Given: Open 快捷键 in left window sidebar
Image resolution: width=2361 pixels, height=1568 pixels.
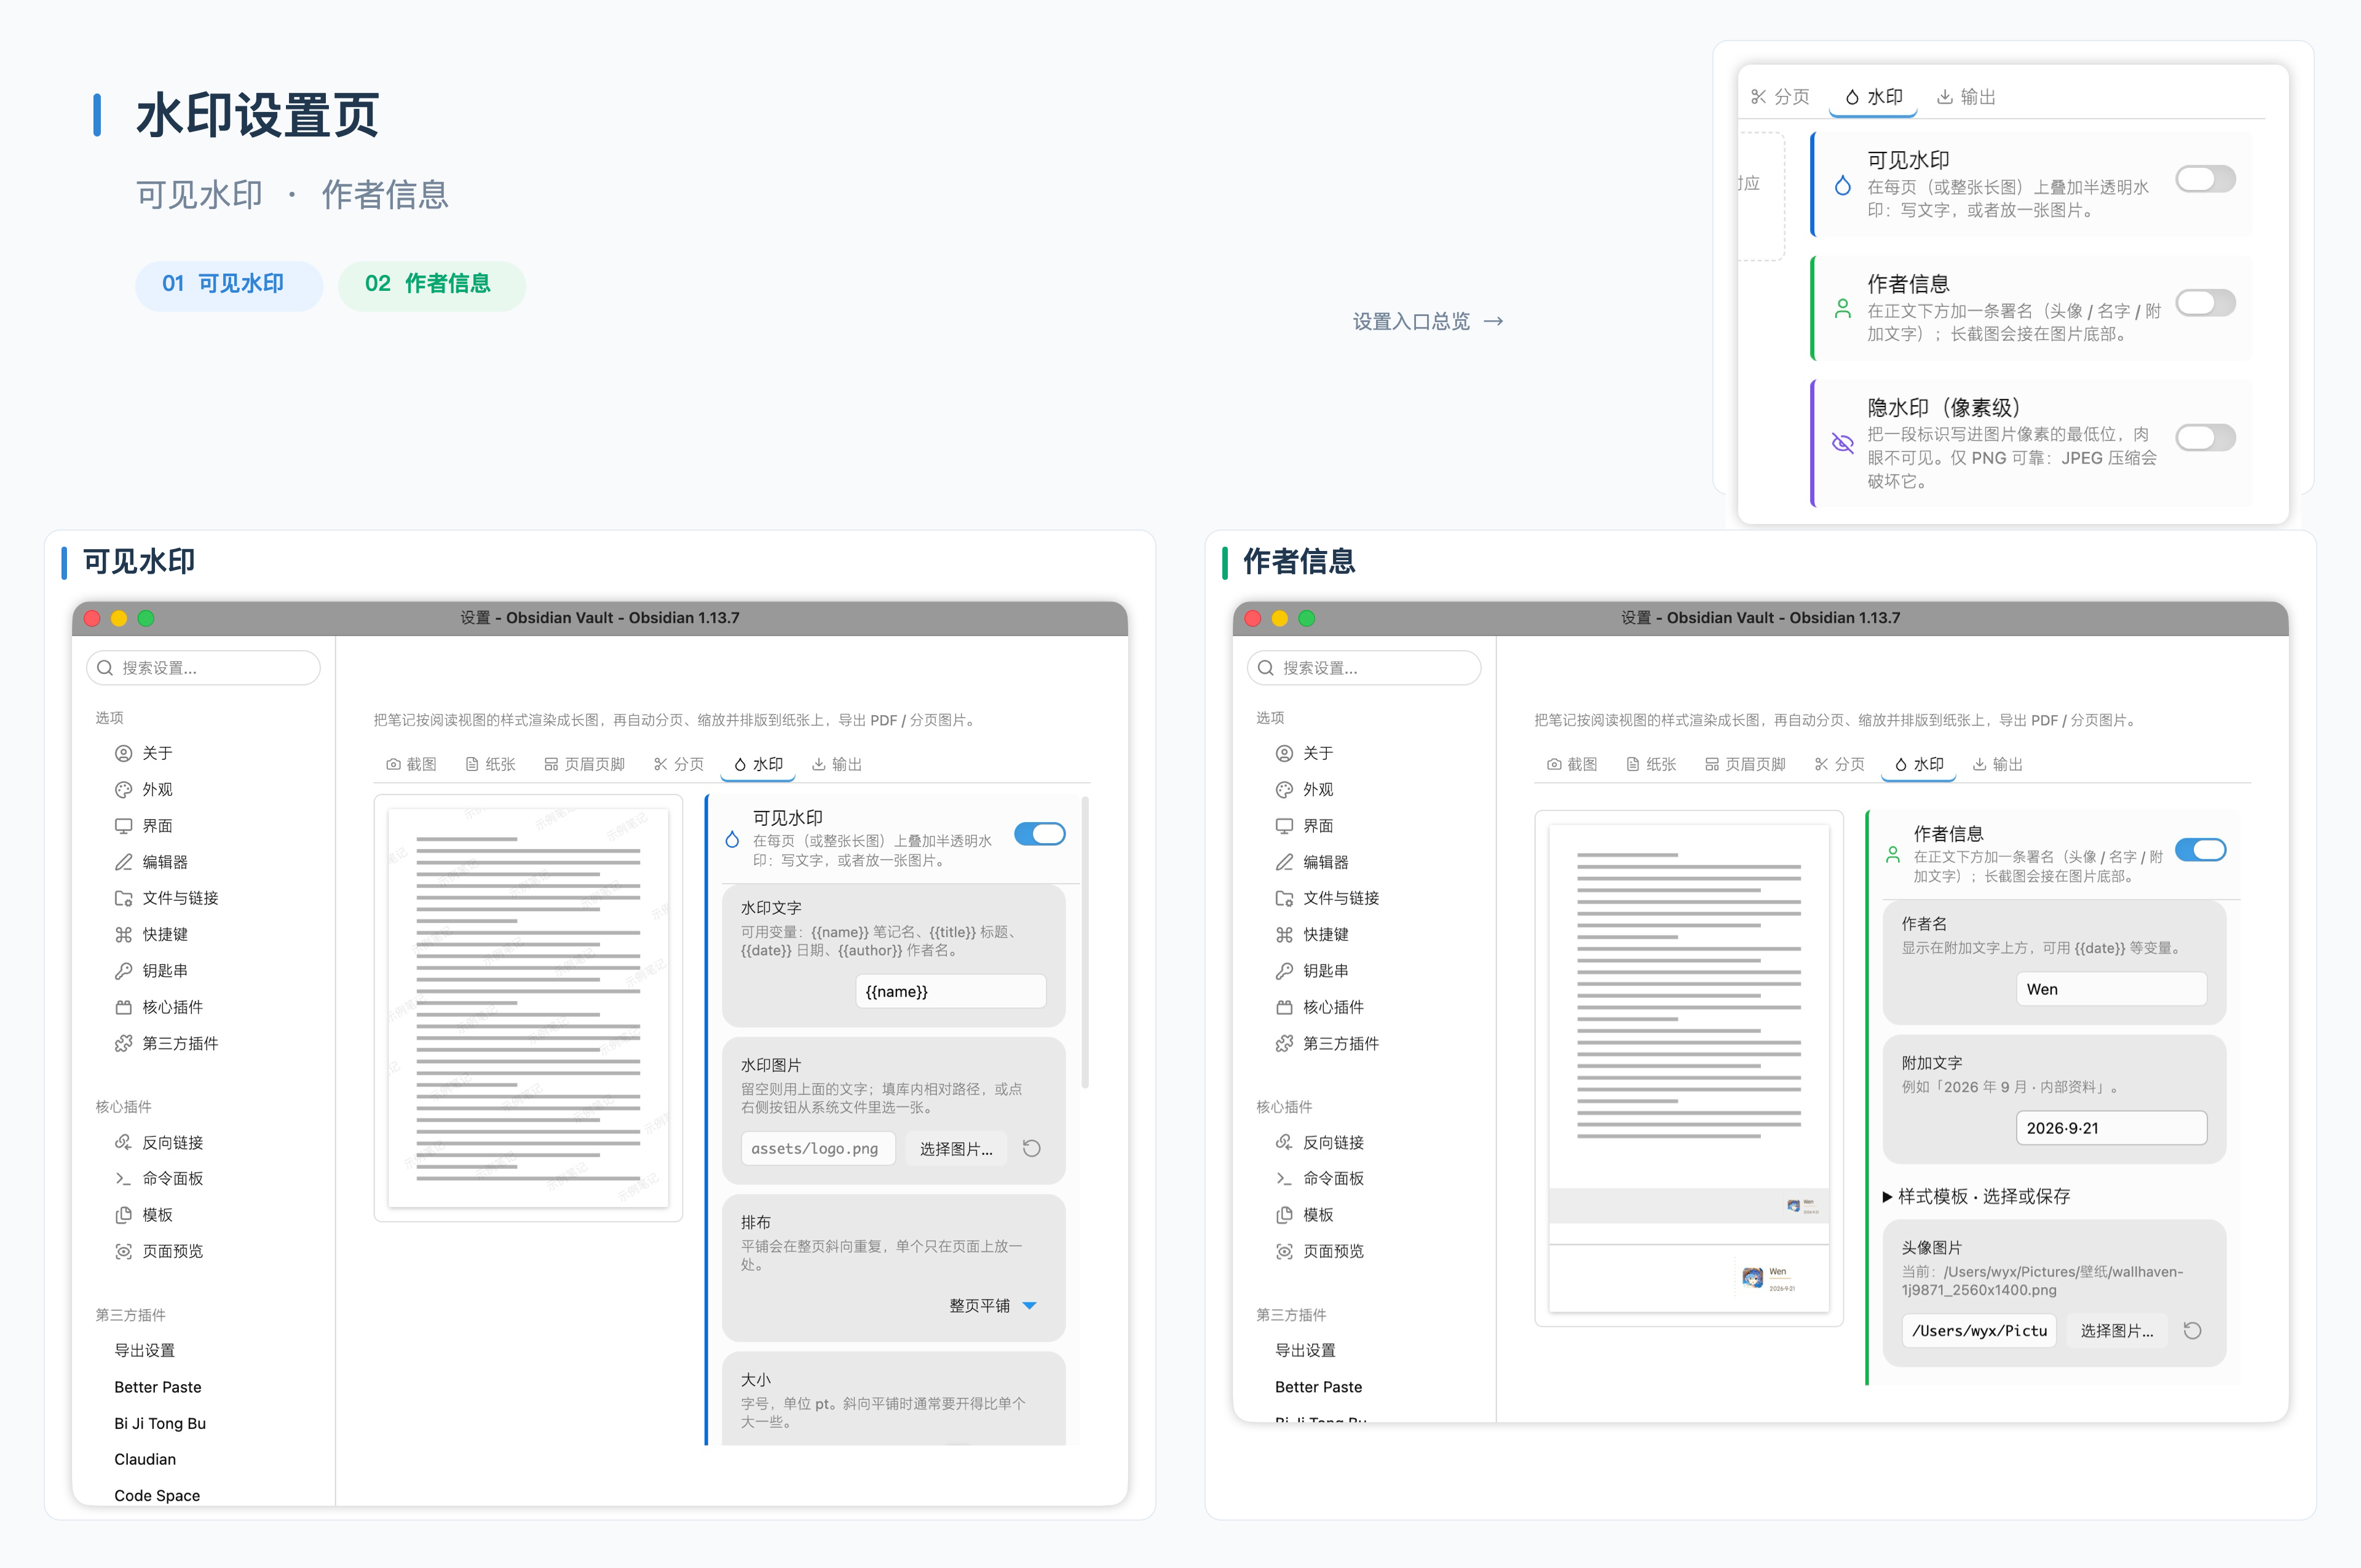Looking at the screenshot, I should point(165,934).
